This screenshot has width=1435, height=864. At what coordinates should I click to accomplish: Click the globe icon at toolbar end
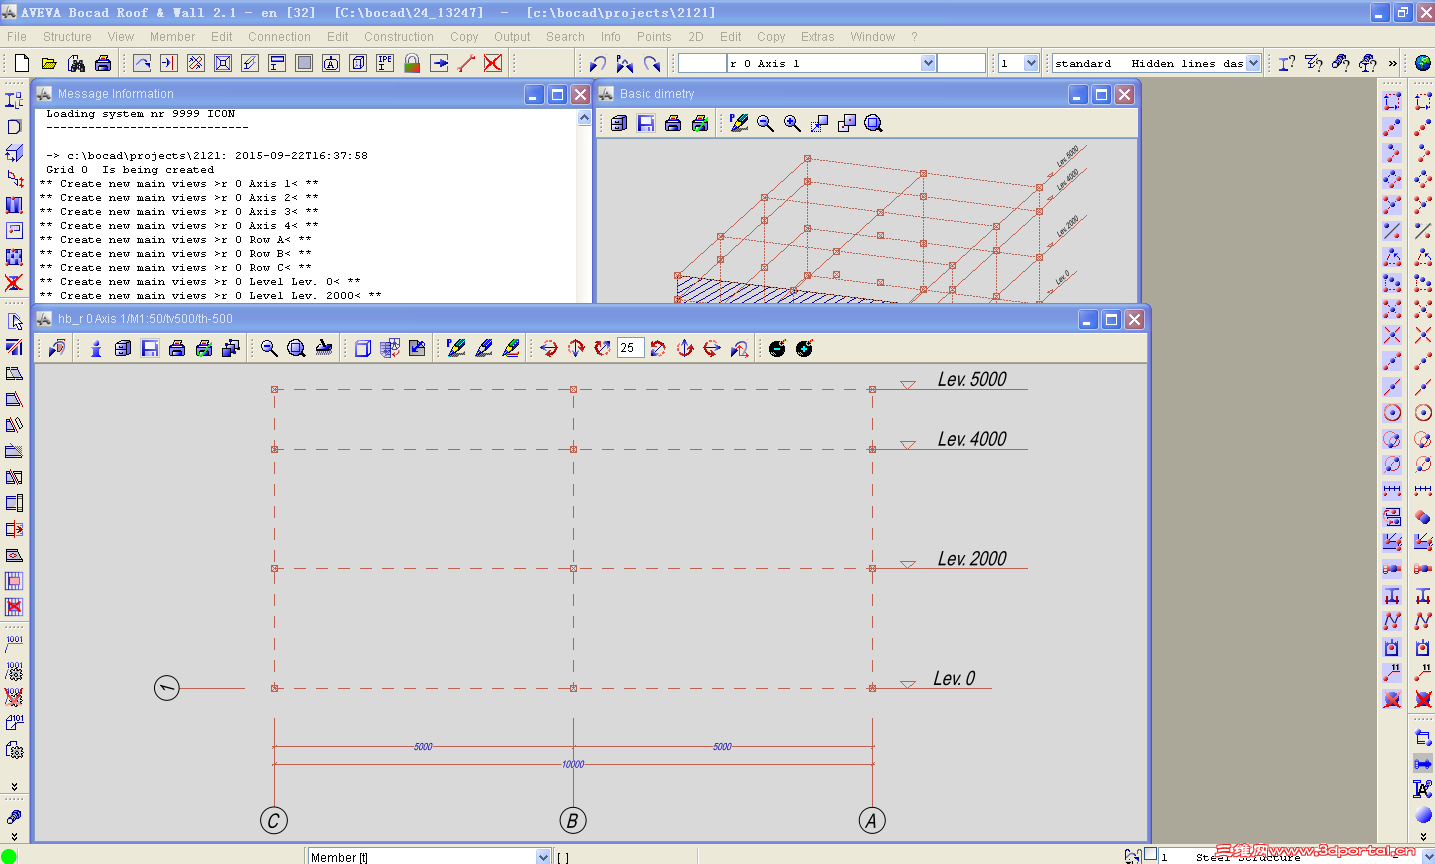[1423, 63]
